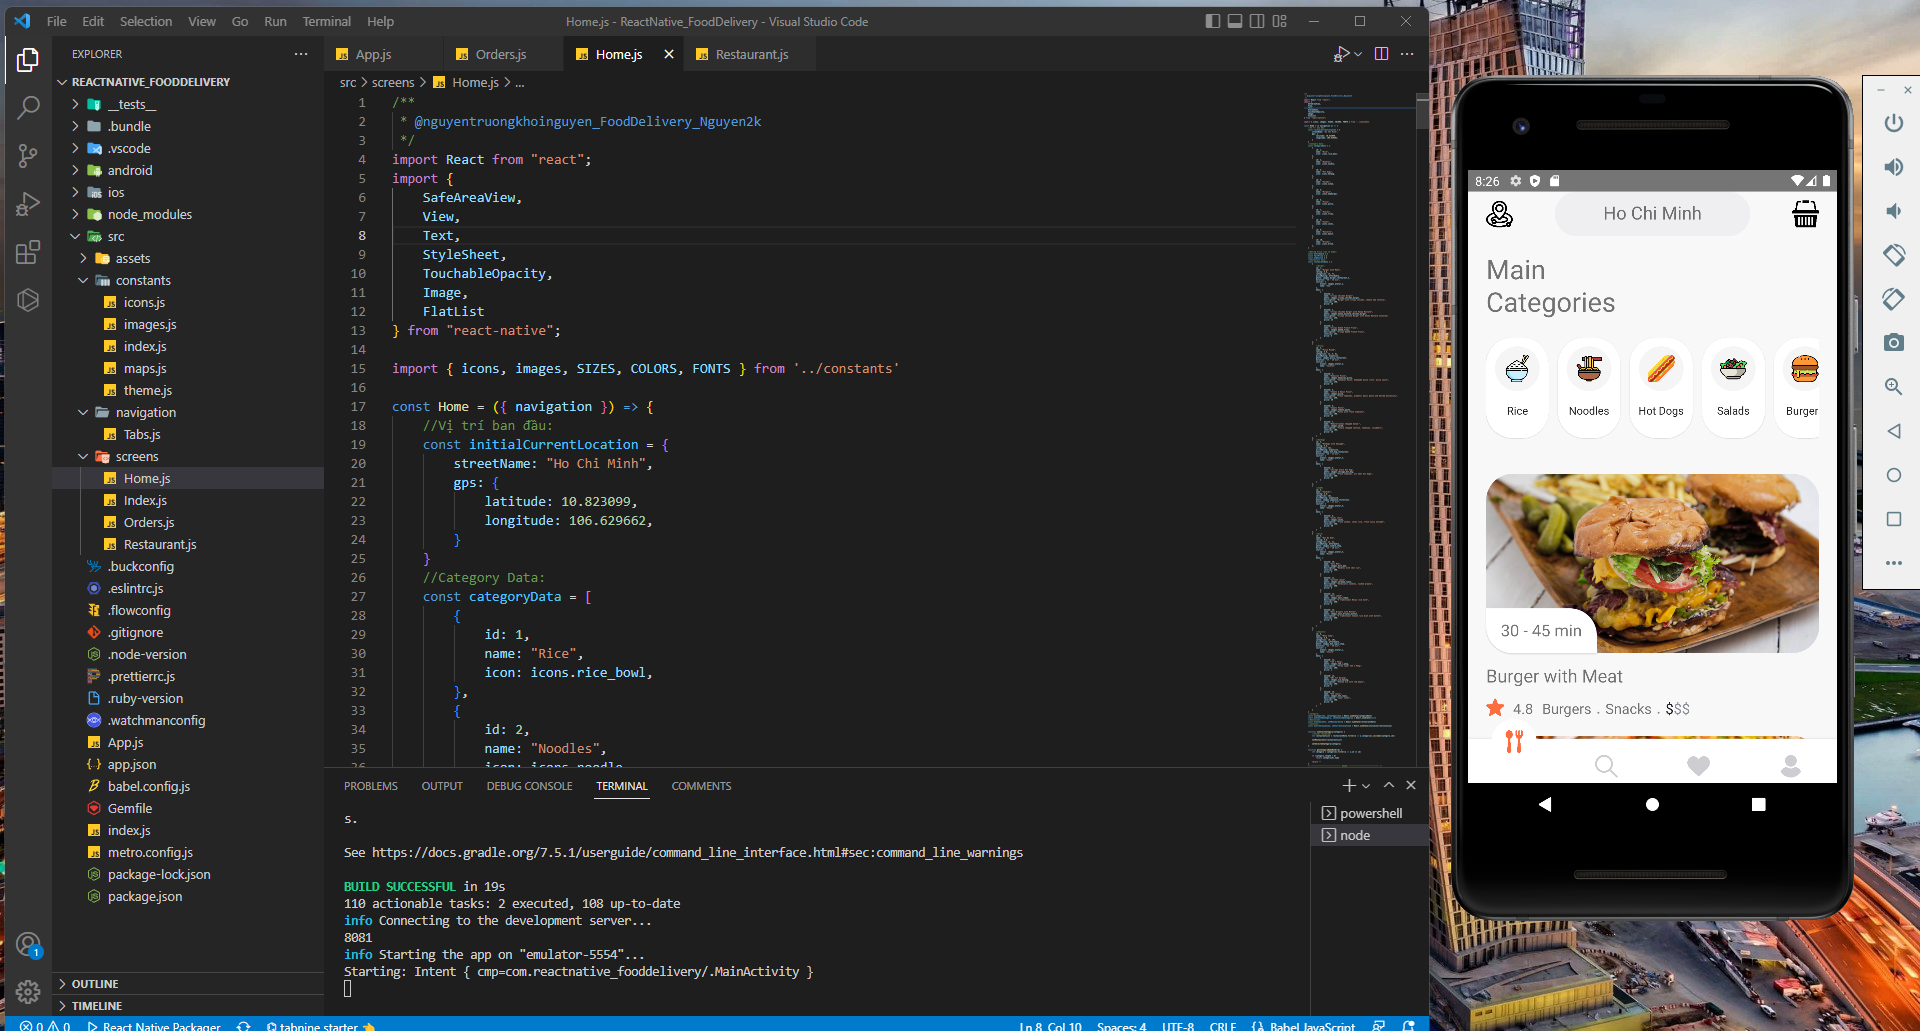
Task: Open the Search view in activity bar
Action: pos(28,107)
